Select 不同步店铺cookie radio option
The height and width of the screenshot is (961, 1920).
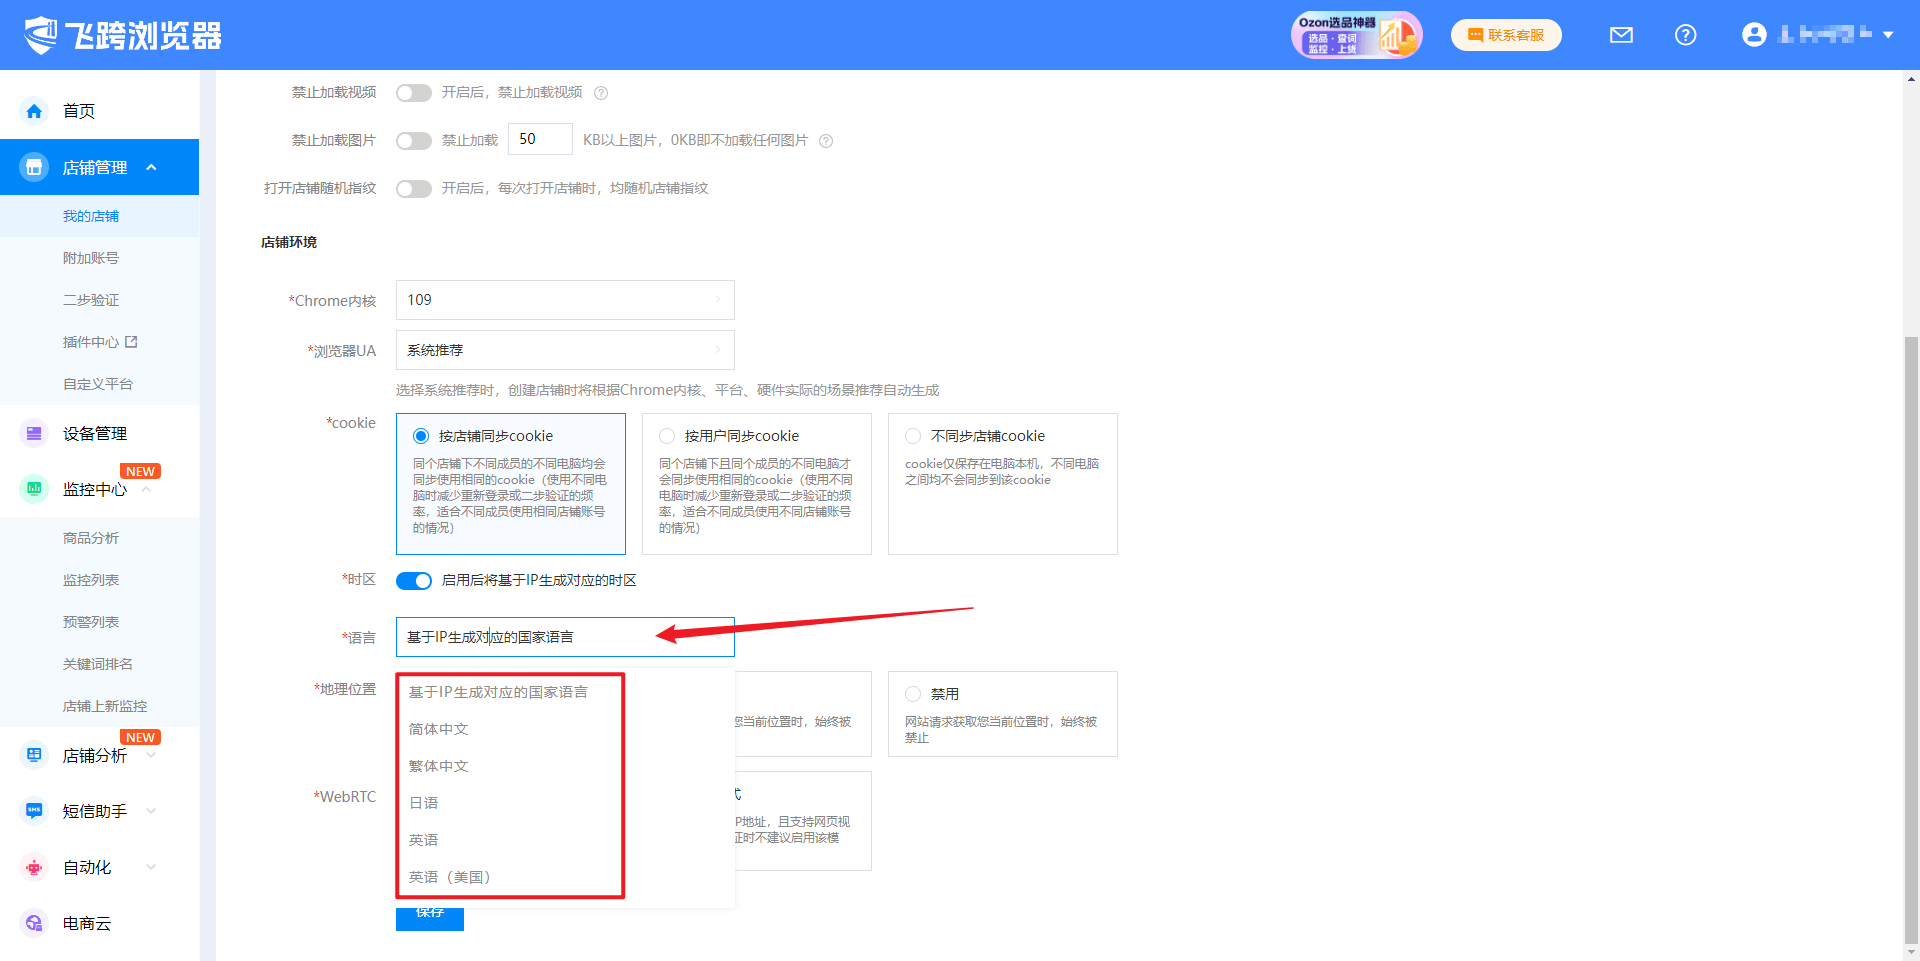[913, 436]
